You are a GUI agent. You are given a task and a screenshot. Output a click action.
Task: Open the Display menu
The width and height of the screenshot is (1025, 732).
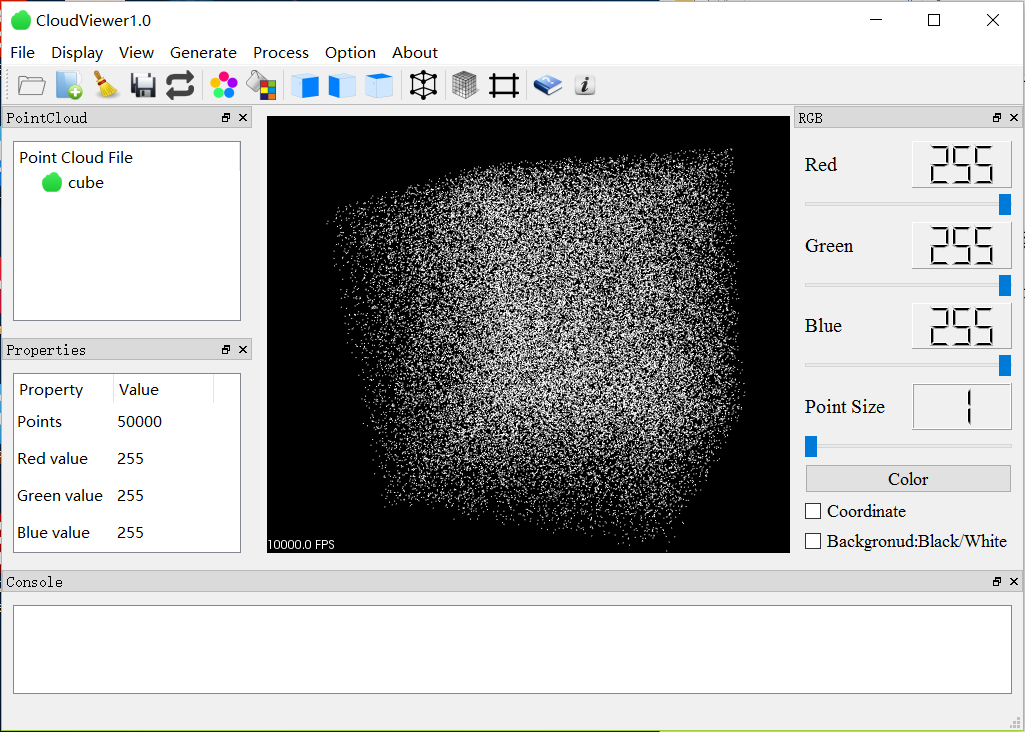[77, 52]
